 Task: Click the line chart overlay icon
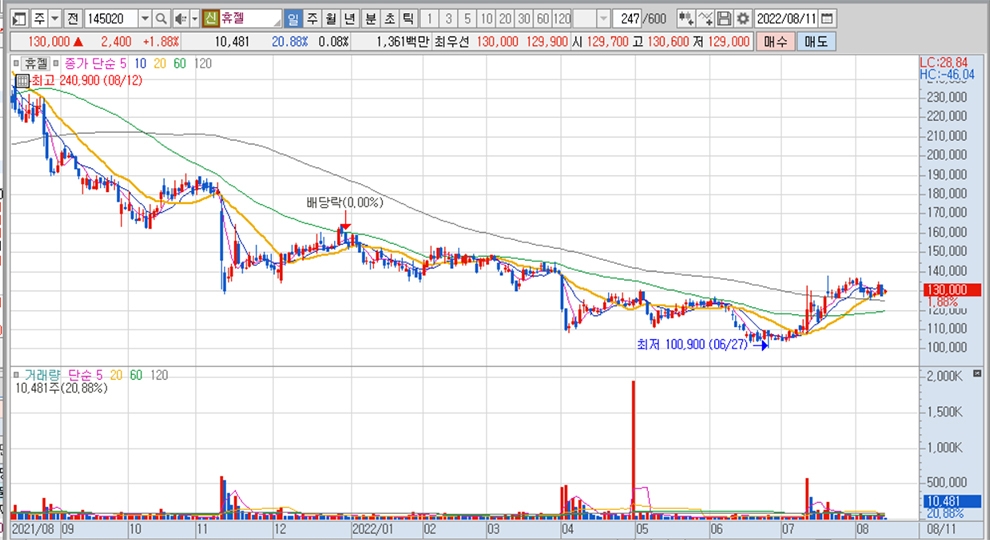(x=705, y=19)
